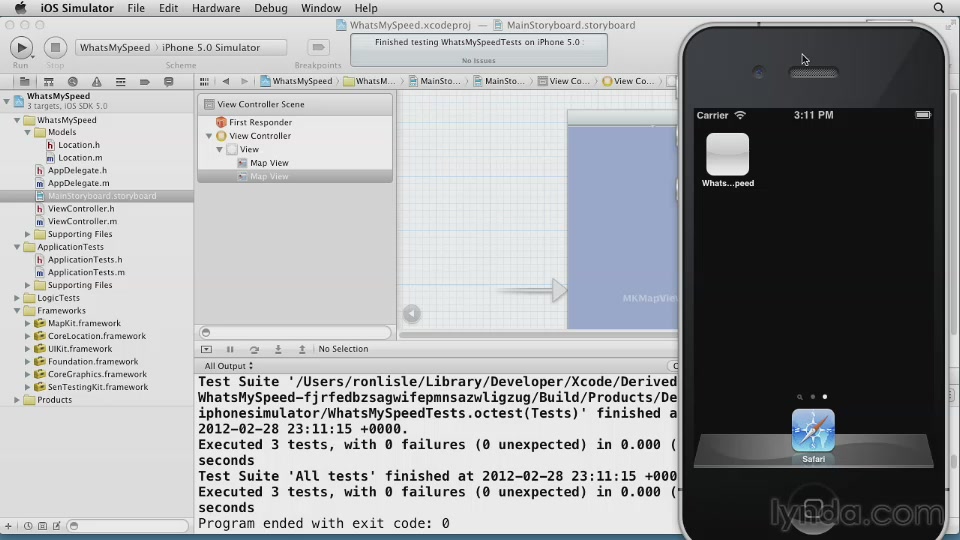Screen dimensions: 960x540
Task: Expand the Supporting Files group under ViewController.m
Action: point(28,234)
